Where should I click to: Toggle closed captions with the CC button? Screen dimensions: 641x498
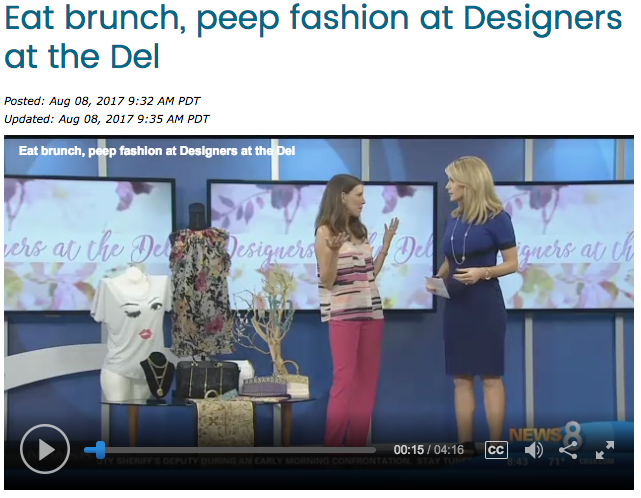[x=496, y=450]
